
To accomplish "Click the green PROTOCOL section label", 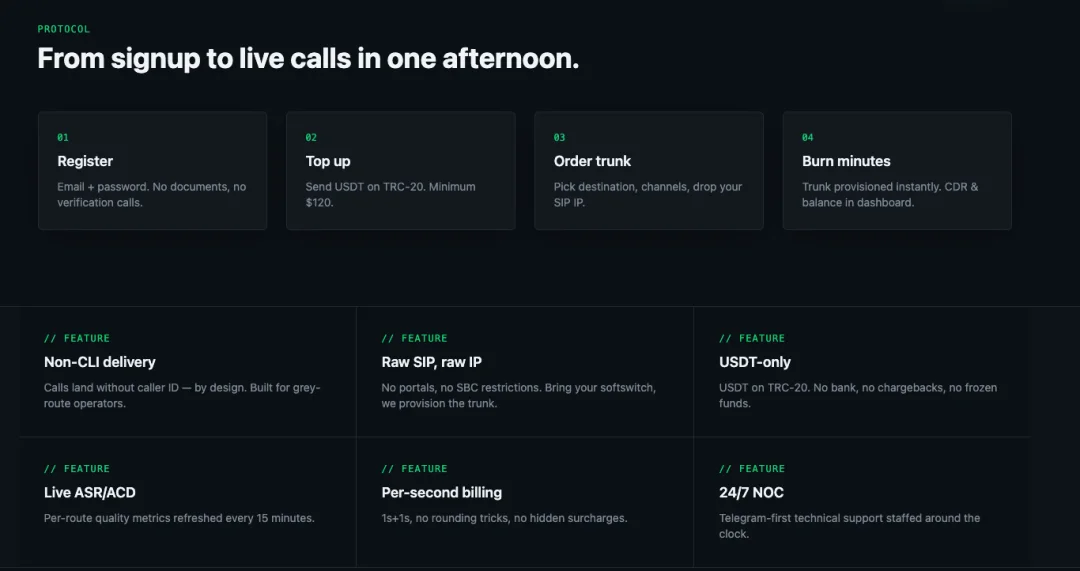I will coord(63,29).
